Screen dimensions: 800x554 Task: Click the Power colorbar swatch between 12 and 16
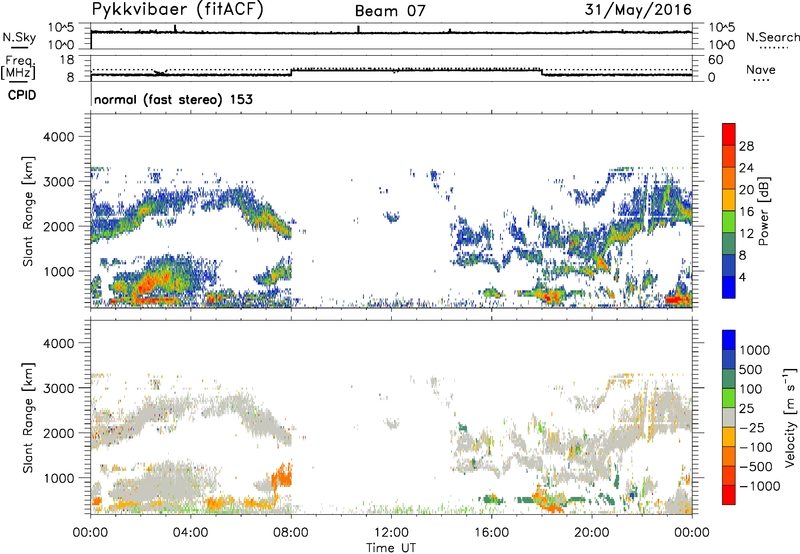click(729, 221)
